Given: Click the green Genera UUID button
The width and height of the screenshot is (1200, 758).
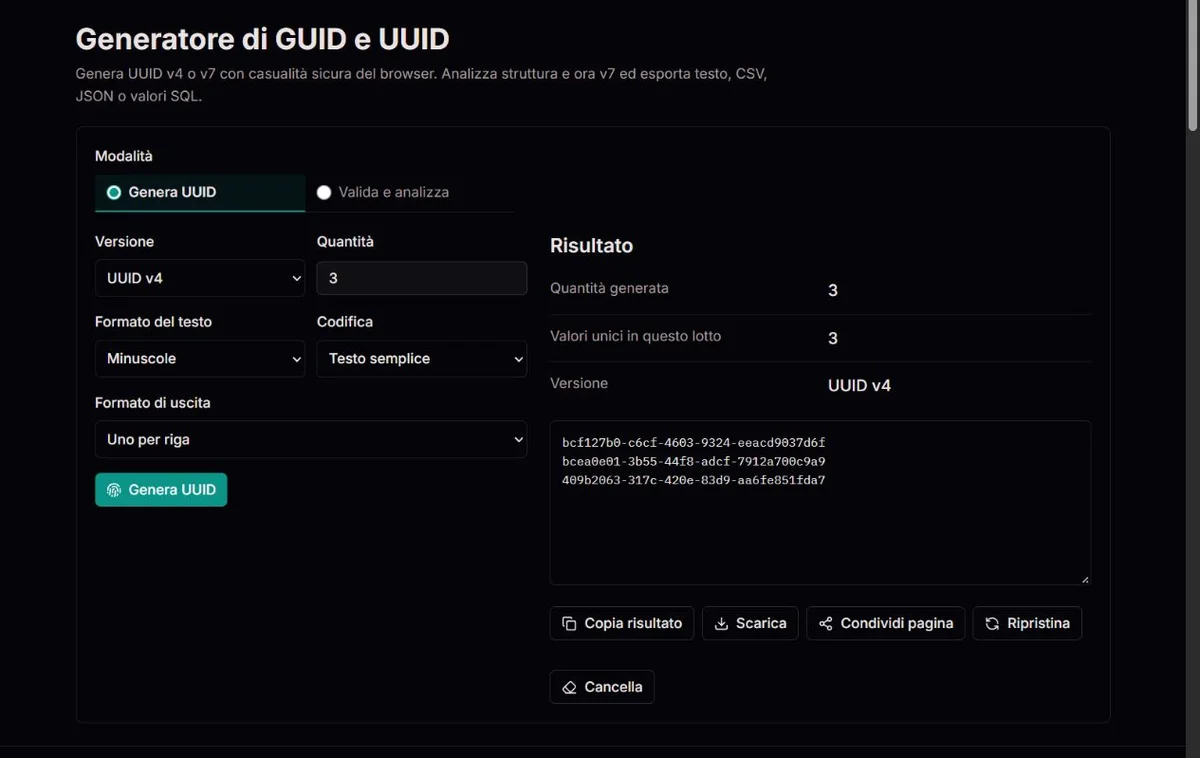Looking at the screenshot, I should point(161,490).
